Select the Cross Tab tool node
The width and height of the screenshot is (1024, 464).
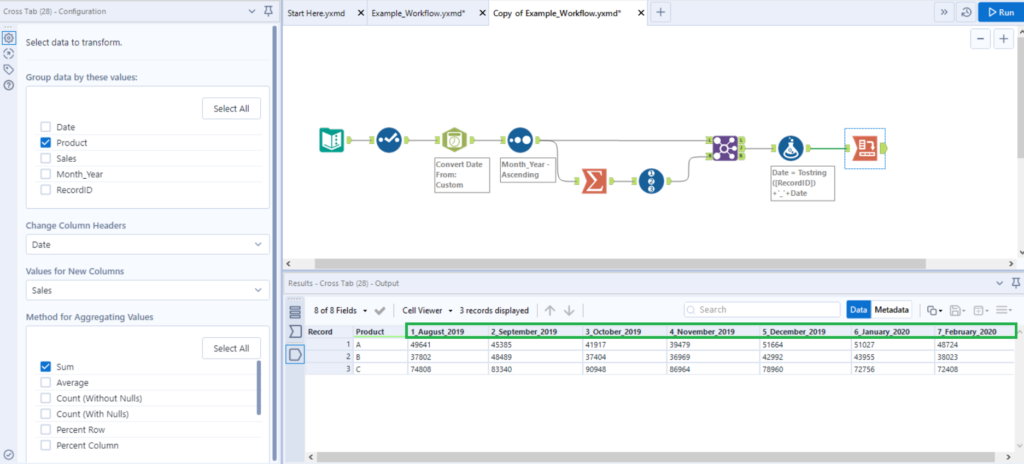point(862,148)
